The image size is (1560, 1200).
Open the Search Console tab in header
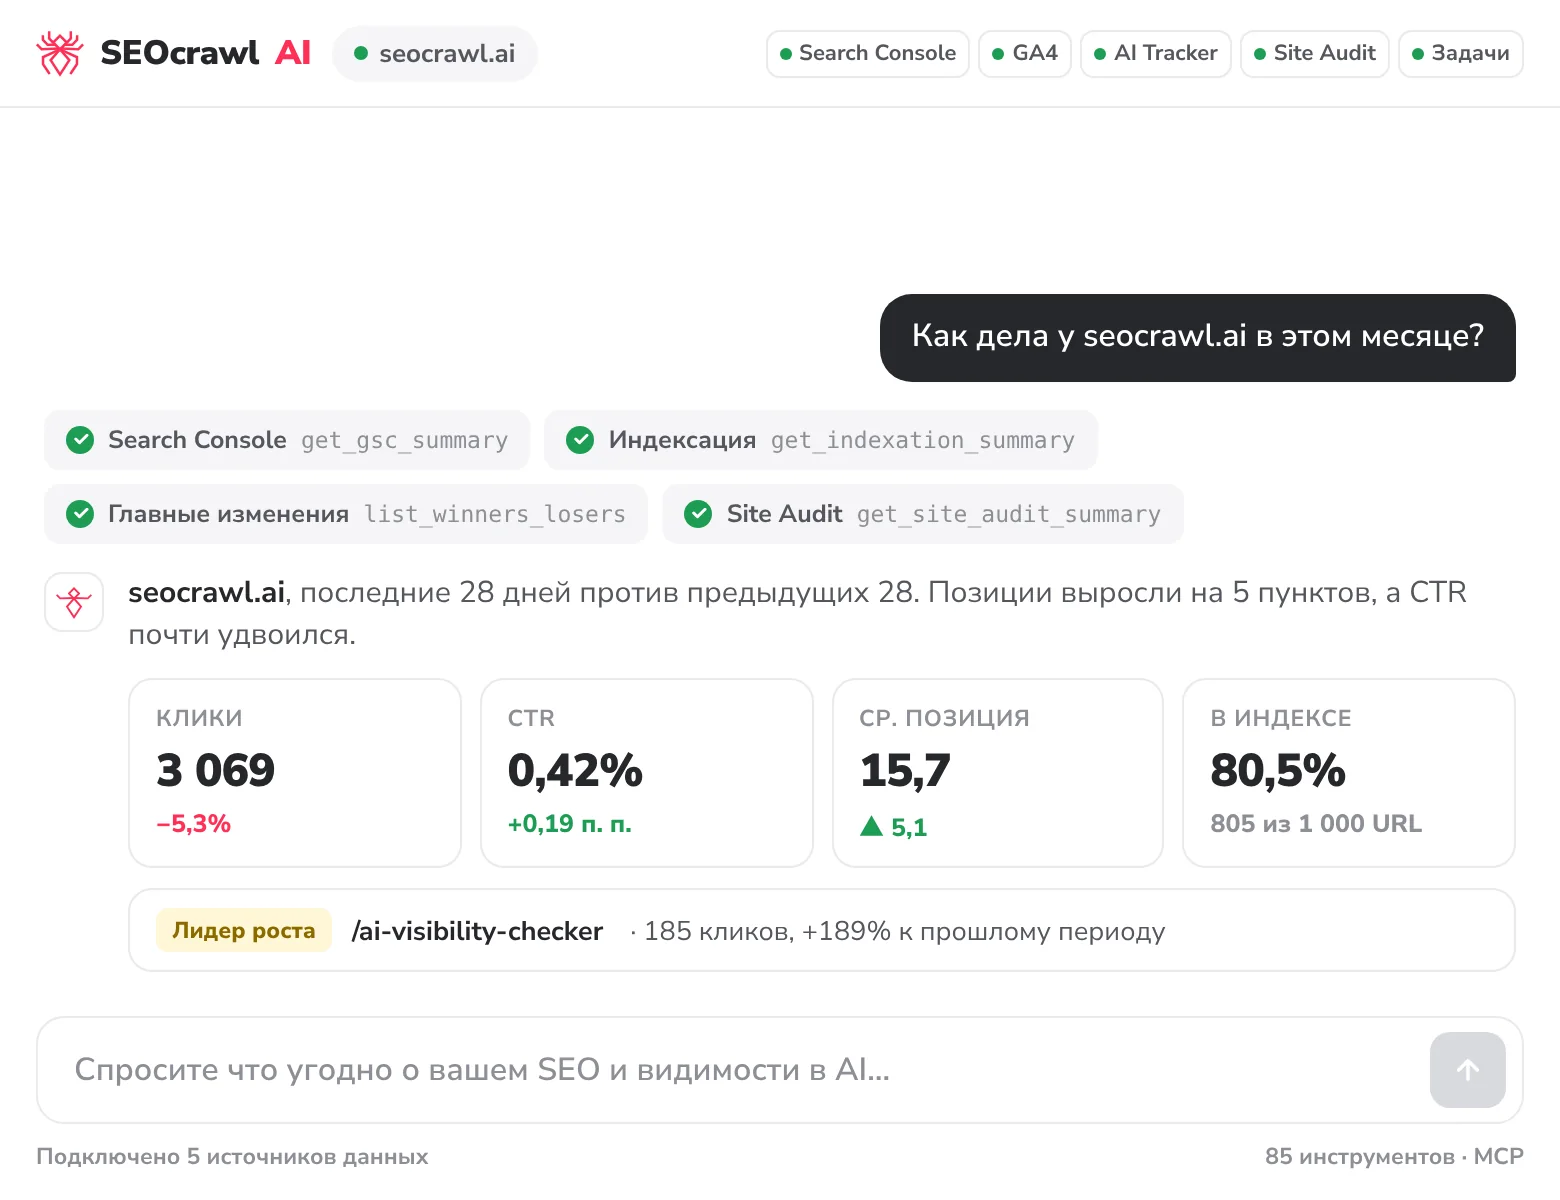click(x=868, y=53)
